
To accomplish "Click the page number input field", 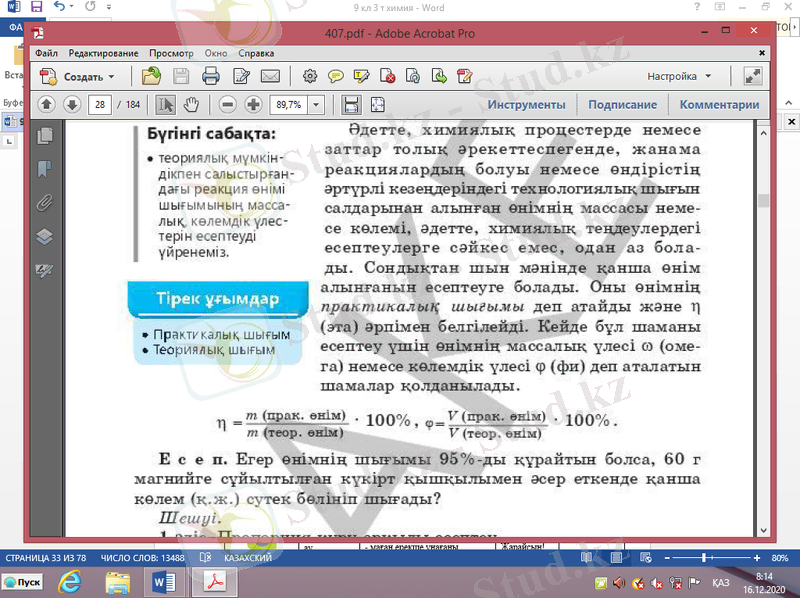I will 100,104.
